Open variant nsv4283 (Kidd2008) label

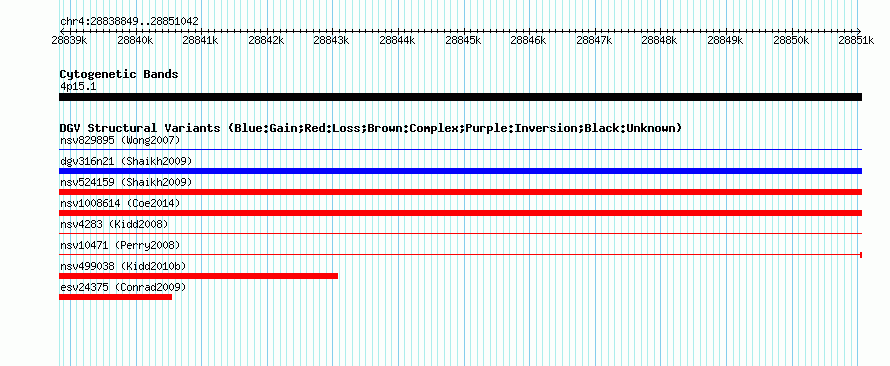[x=114, y=225]
